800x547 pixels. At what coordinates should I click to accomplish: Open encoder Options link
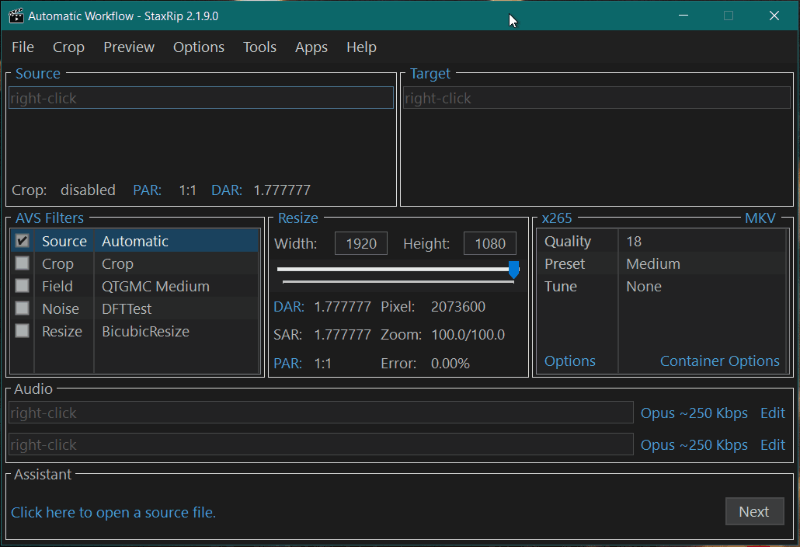pos(569,361)
